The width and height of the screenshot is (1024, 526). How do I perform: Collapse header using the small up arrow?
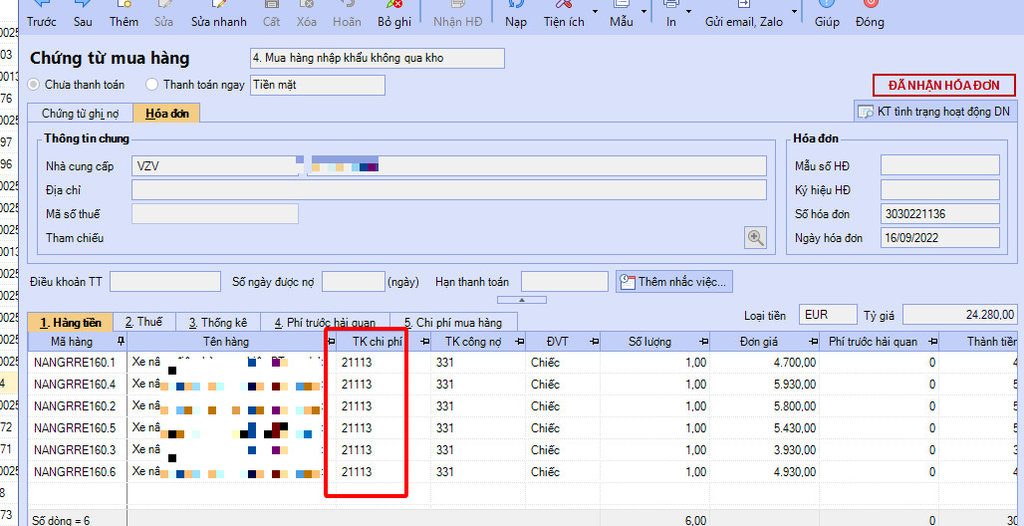pos(522,300)
